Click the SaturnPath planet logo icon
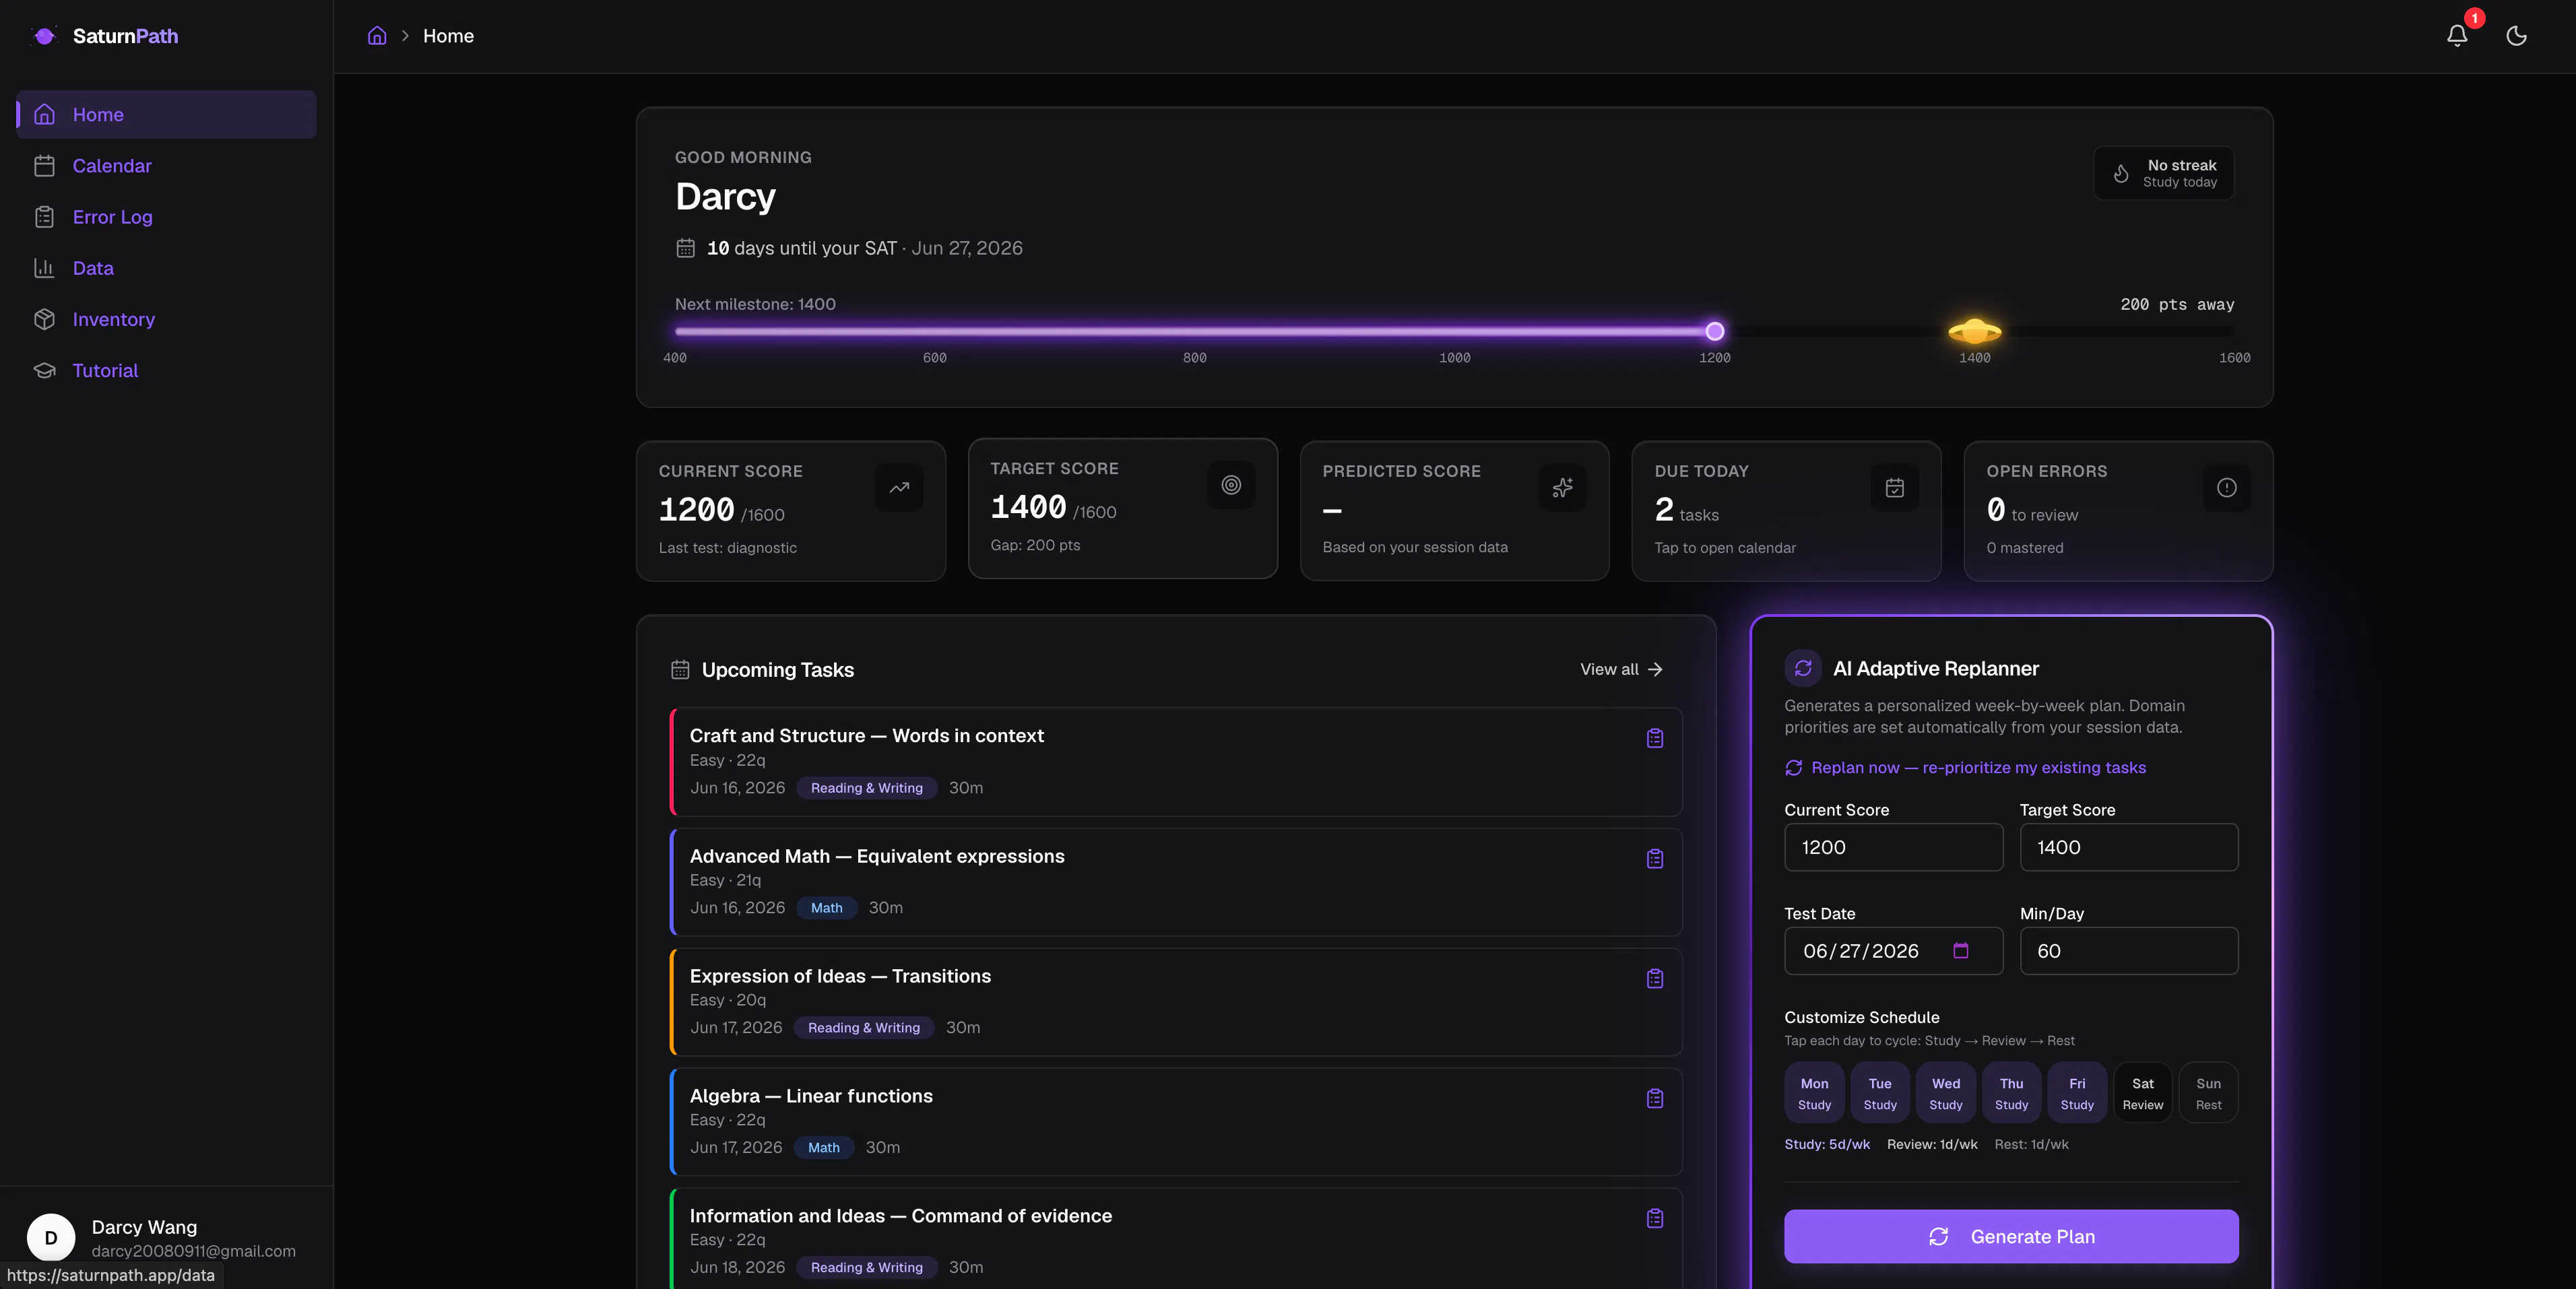2576x1289 pixels. point(44,36)
